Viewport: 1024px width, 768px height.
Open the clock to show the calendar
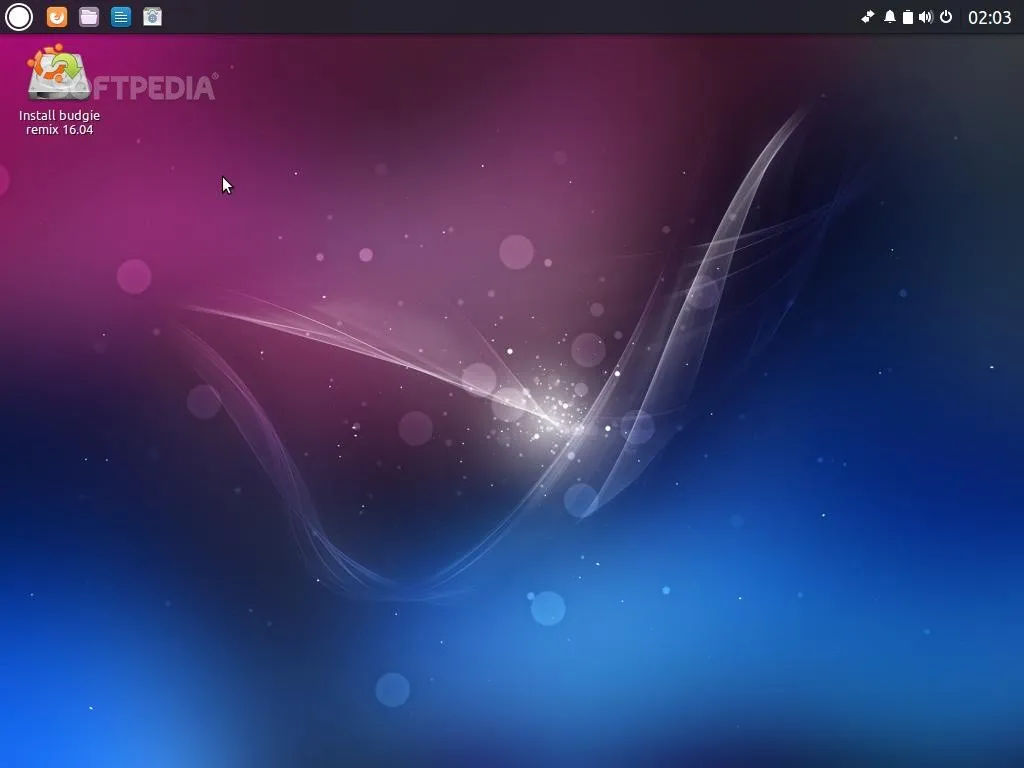coord(992,17)
